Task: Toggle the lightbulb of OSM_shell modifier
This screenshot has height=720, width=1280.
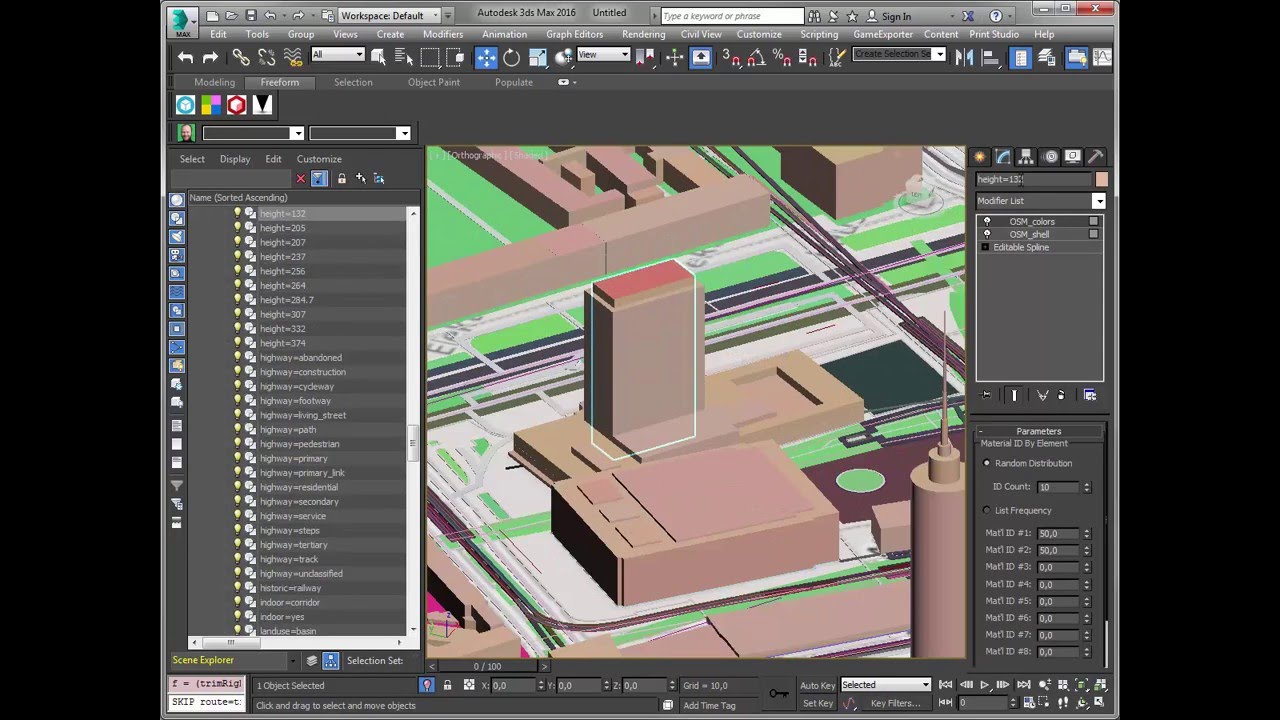Action: coord(987,234)
